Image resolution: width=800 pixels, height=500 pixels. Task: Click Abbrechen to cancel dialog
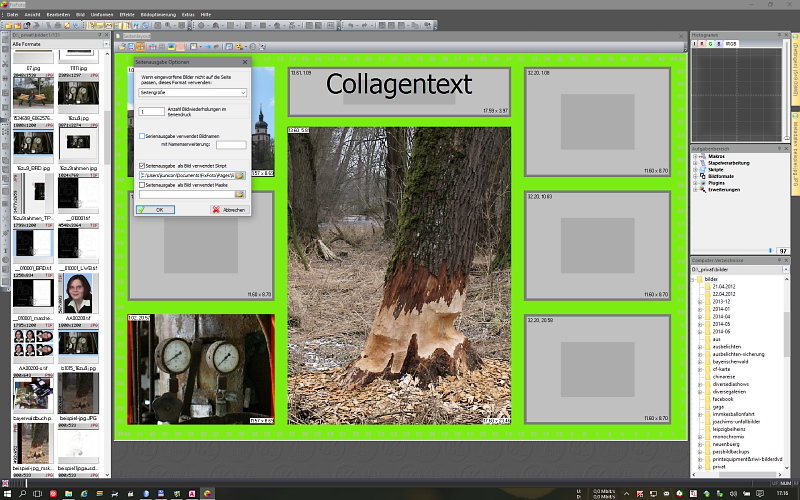[229, 210]
